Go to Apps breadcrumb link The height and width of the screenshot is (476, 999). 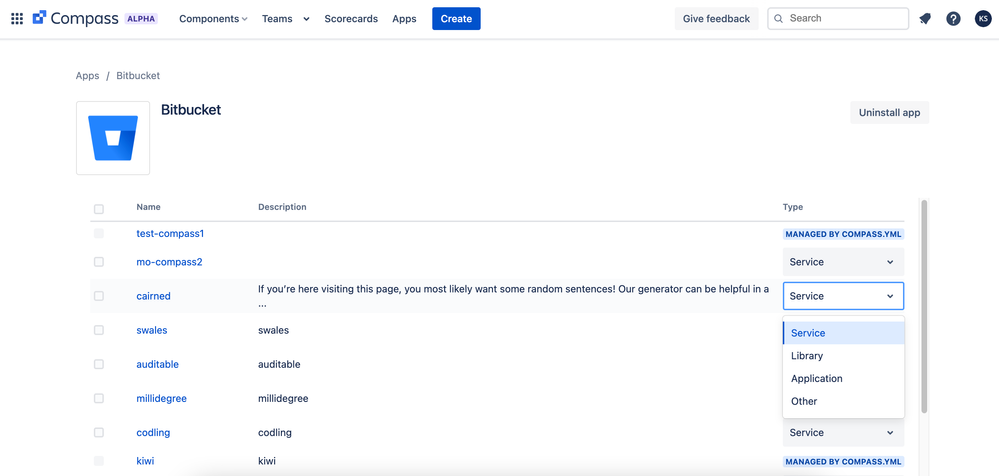(x=87, y=75)
